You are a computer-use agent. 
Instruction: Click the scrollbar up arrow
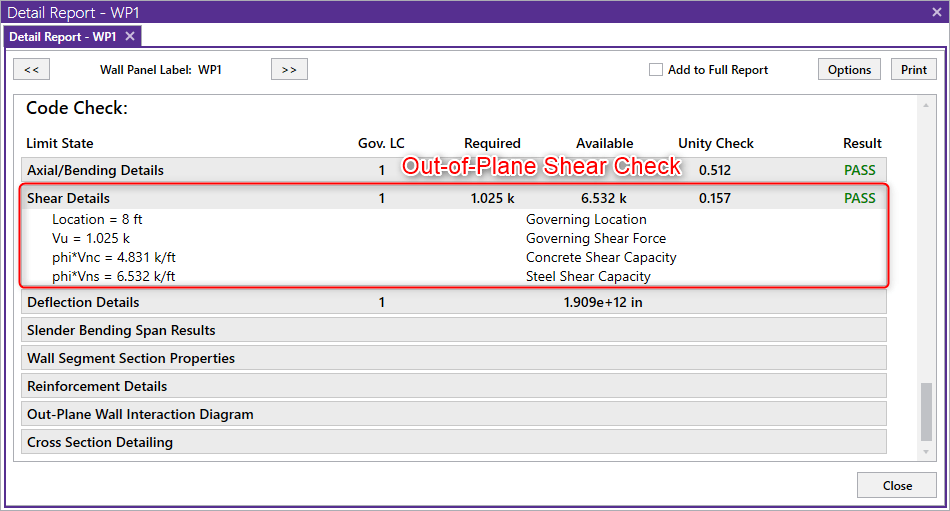(926, 104)
